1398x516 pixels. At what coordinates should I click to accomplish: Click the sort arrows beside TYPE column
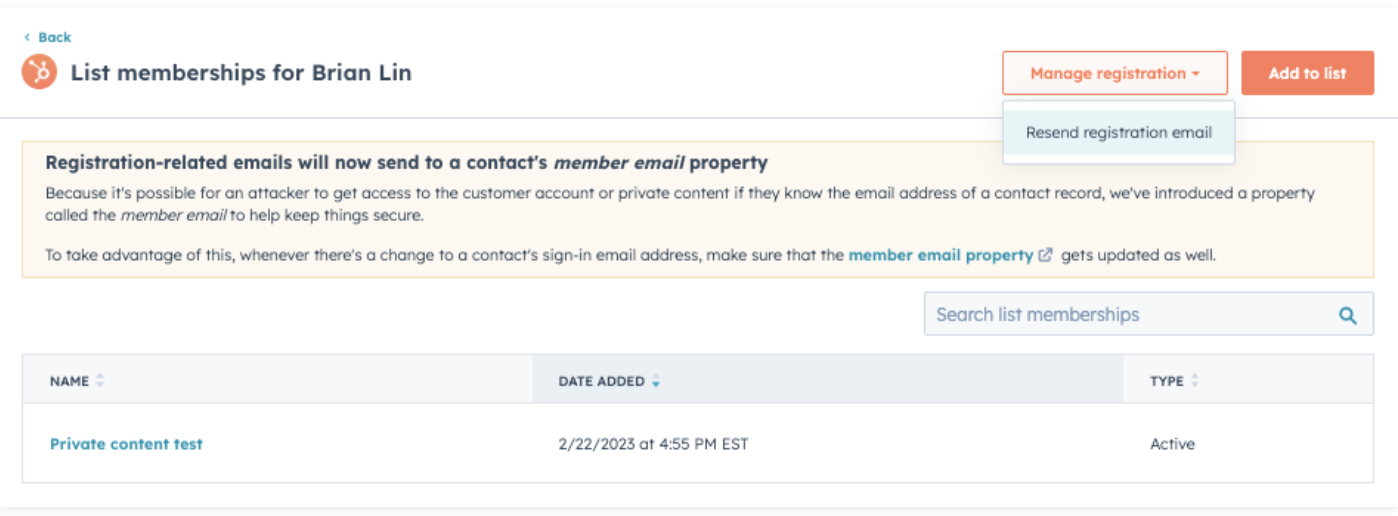[x=1195, y=381]
